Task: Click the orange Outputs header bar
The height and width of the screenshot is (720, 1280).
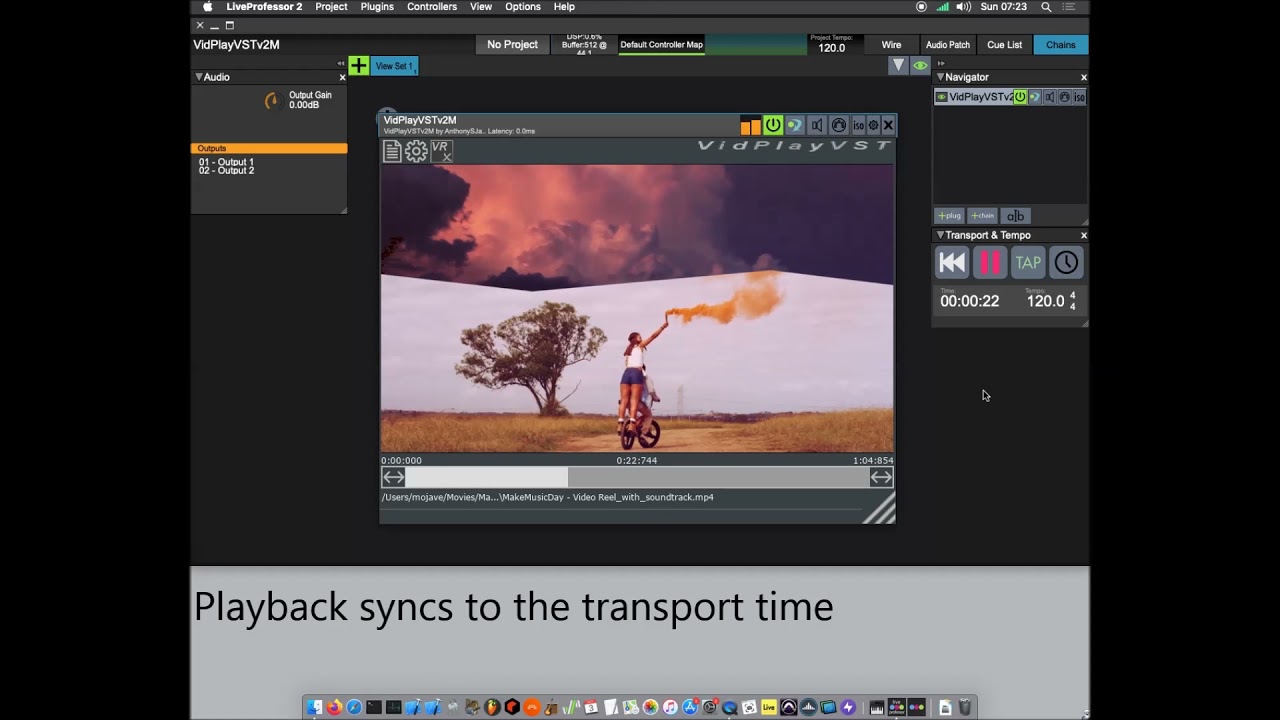Action: pyautogui.click(x=269, y=148)
